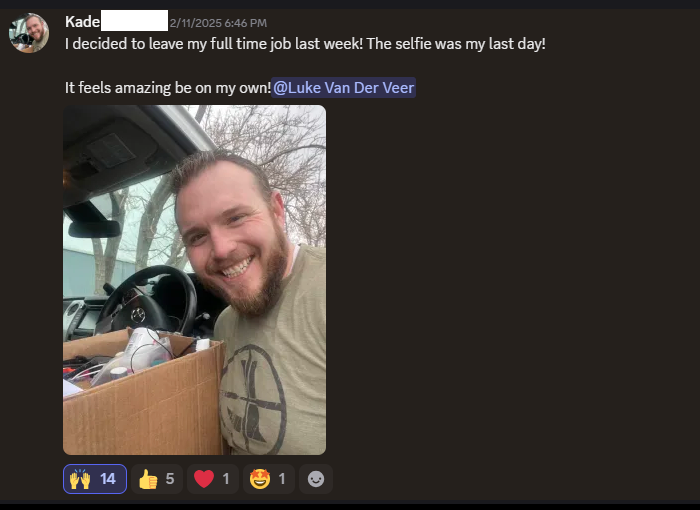Toggle the raised hands emoji reaction

(95, 479)
